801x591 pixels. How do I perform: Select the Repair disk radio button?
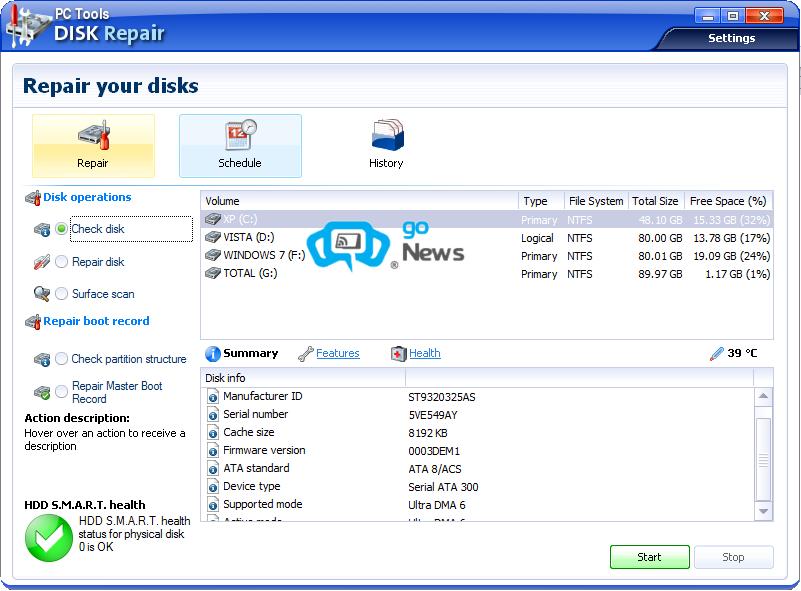tap(61, 262)
